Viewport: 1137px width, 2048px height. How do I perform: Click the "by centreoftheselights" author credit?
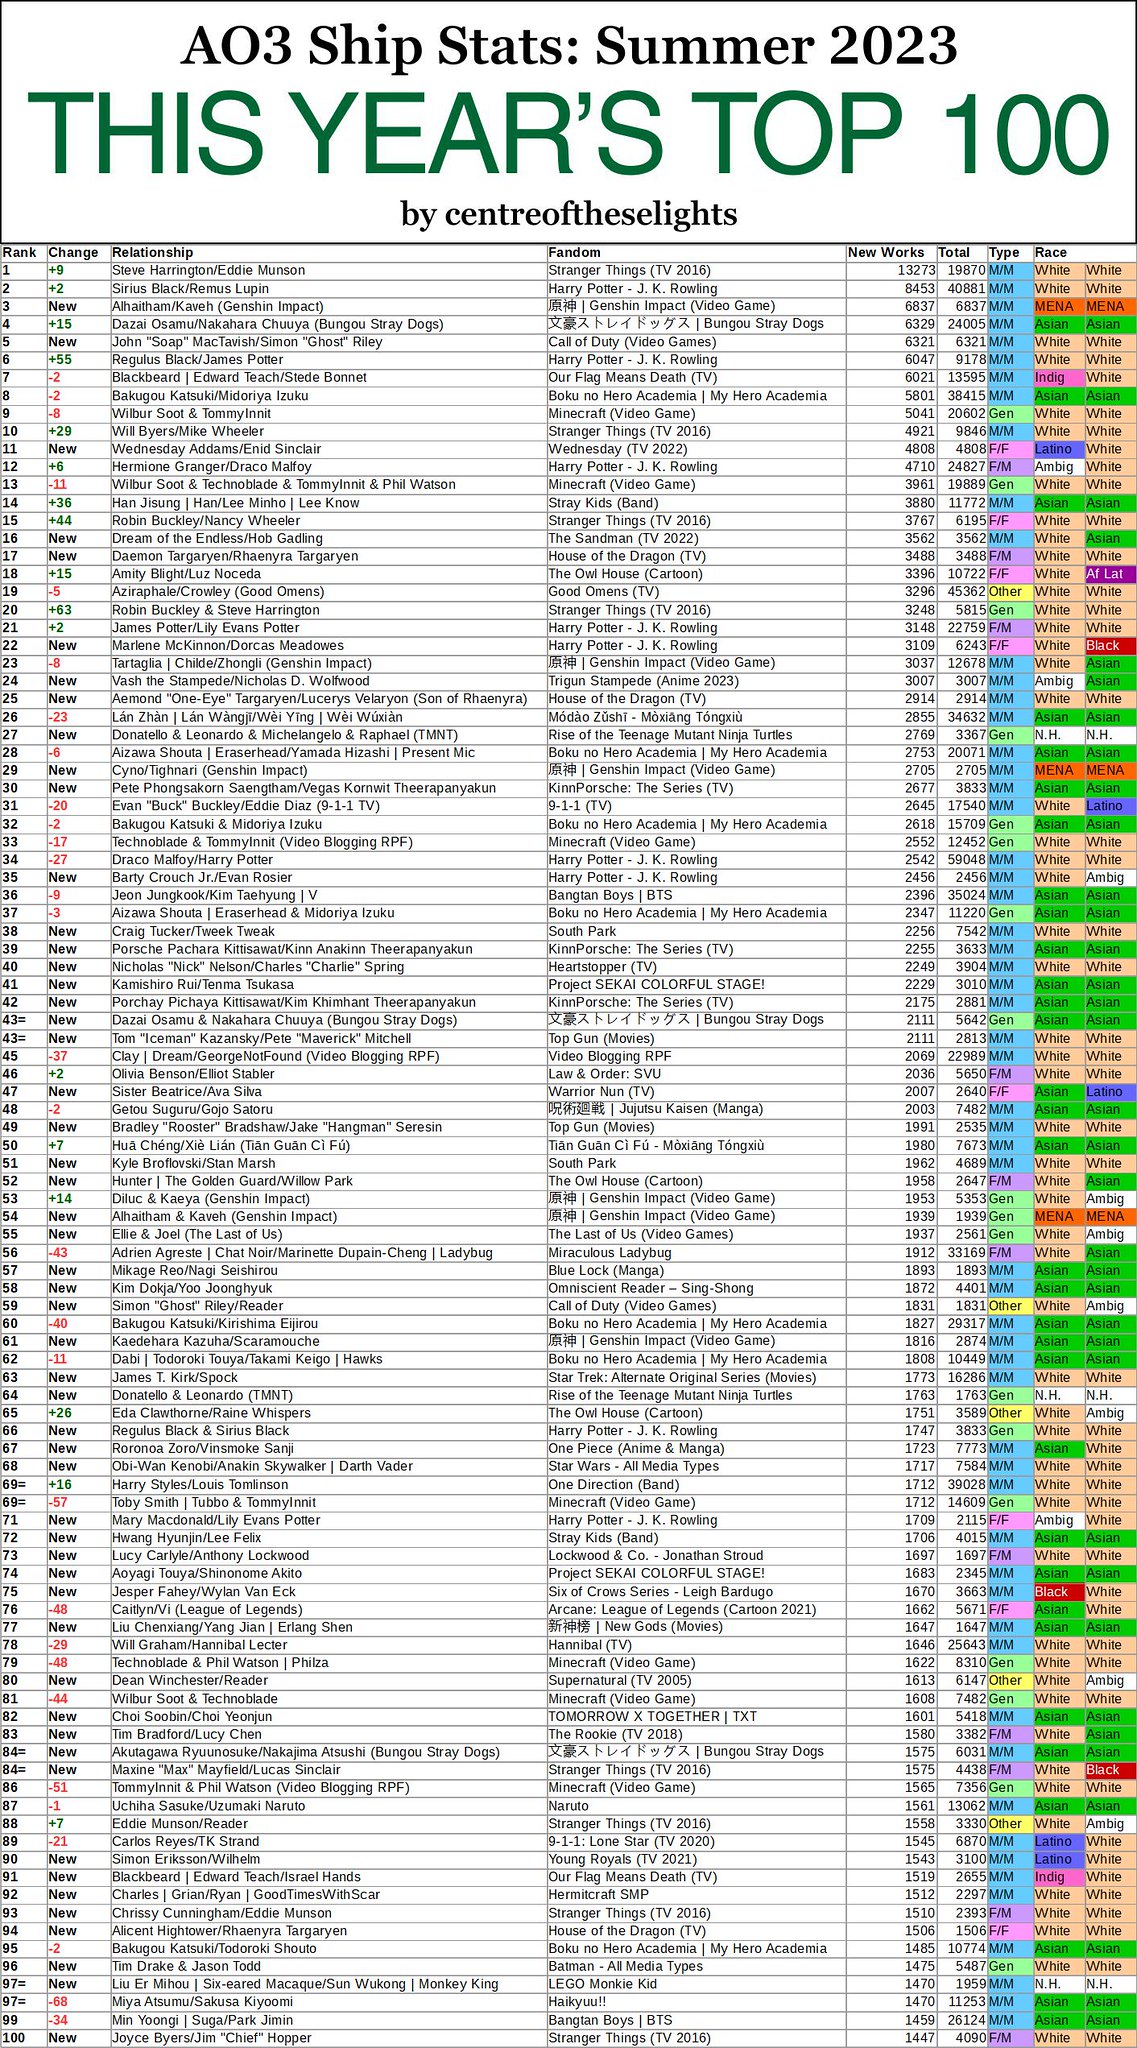568,213
